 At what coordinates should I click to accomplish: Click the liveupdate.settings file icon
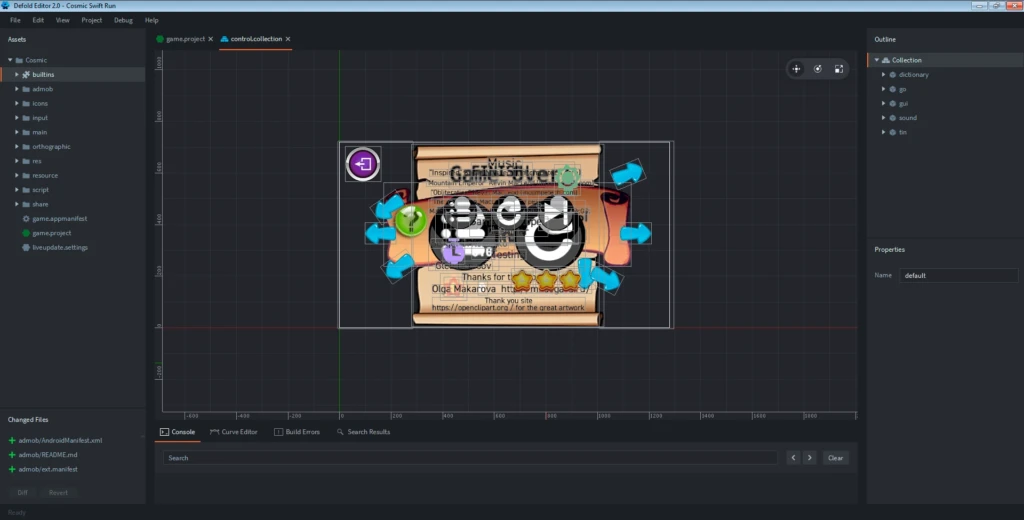26,248
